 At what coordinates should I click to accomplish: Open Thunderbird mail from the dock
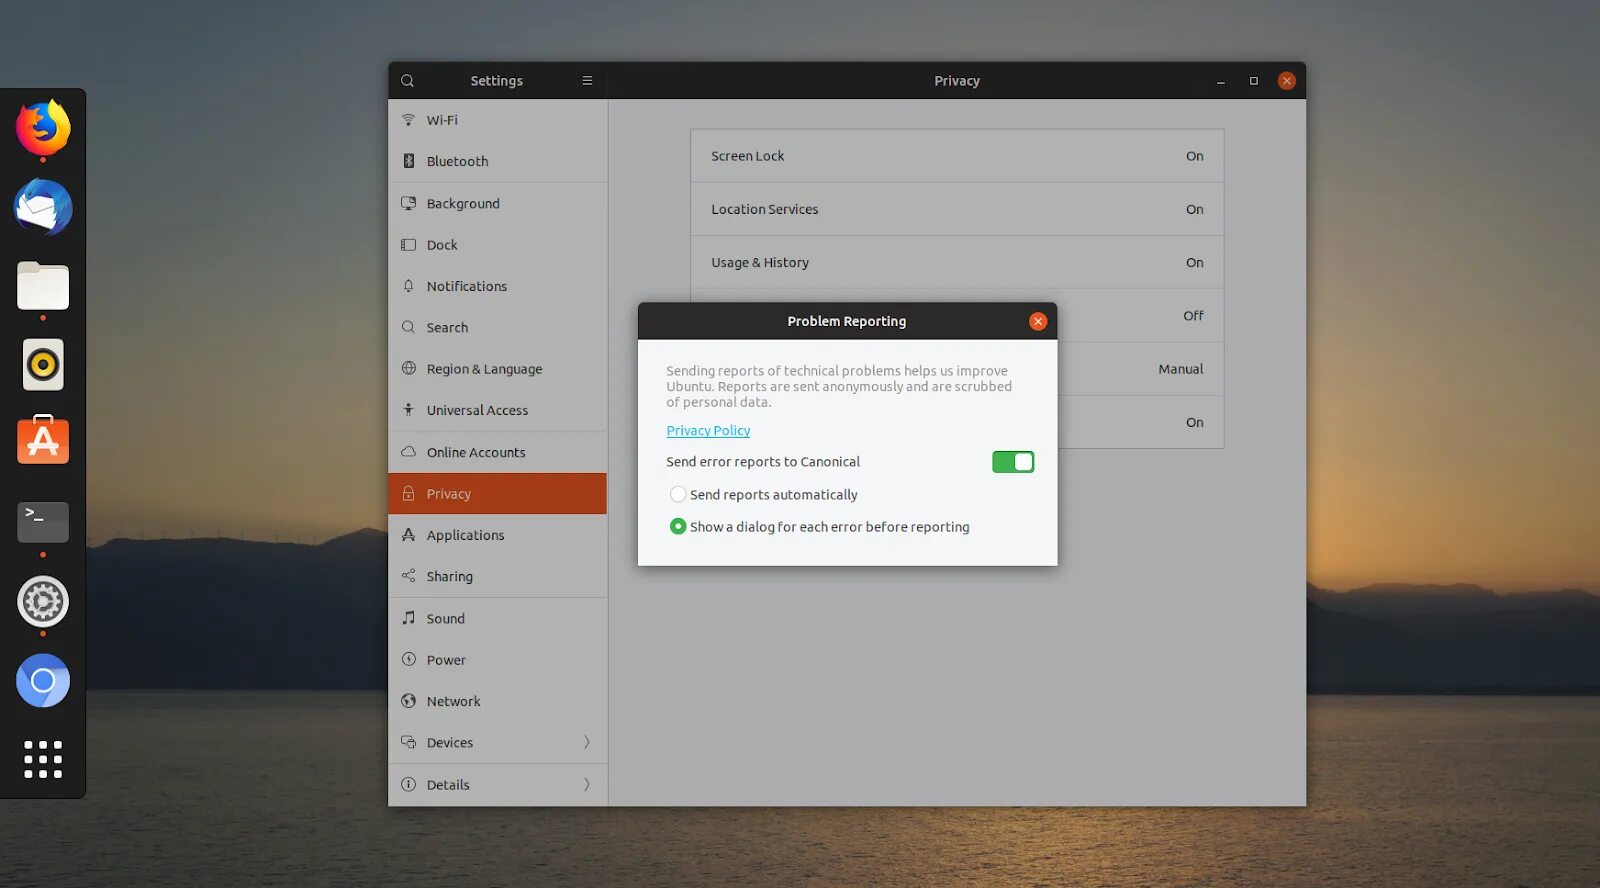(x=43, y=208)
